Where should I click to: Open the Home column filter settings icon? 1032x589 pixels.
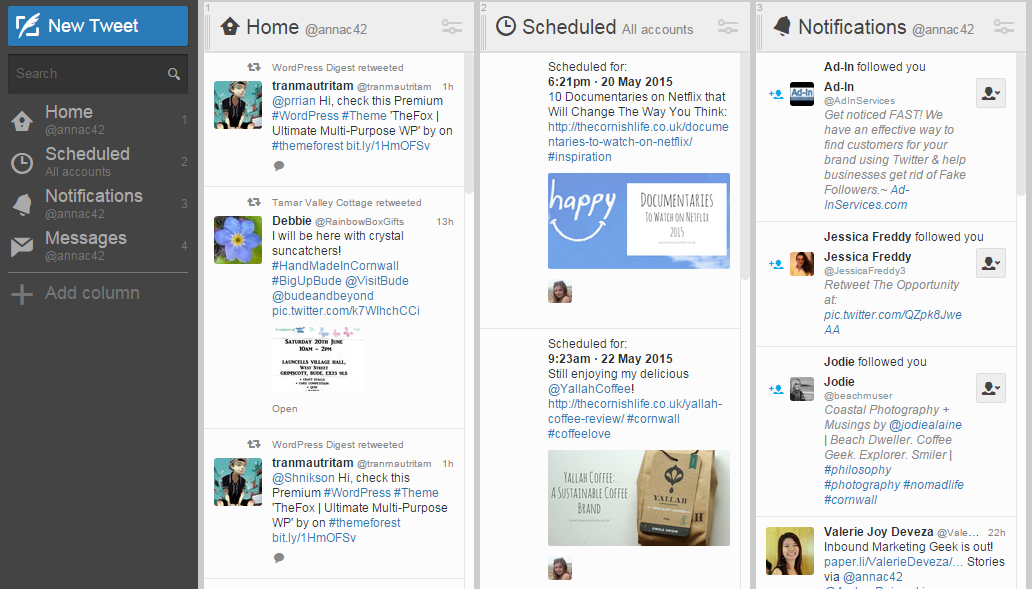click(452, 27)
